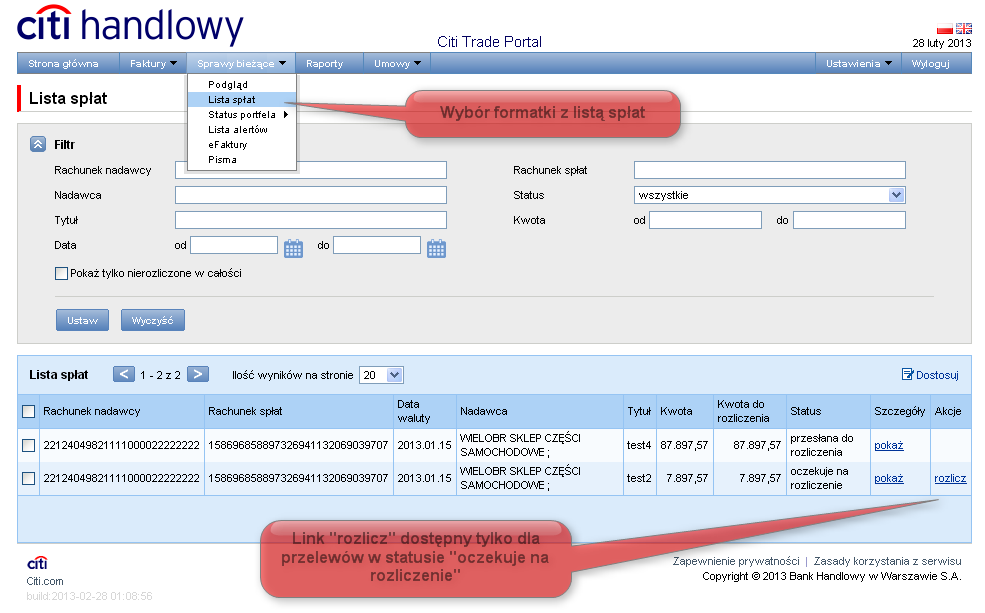
Task: Expand the Faktury menu
Action: pos(153,63)
